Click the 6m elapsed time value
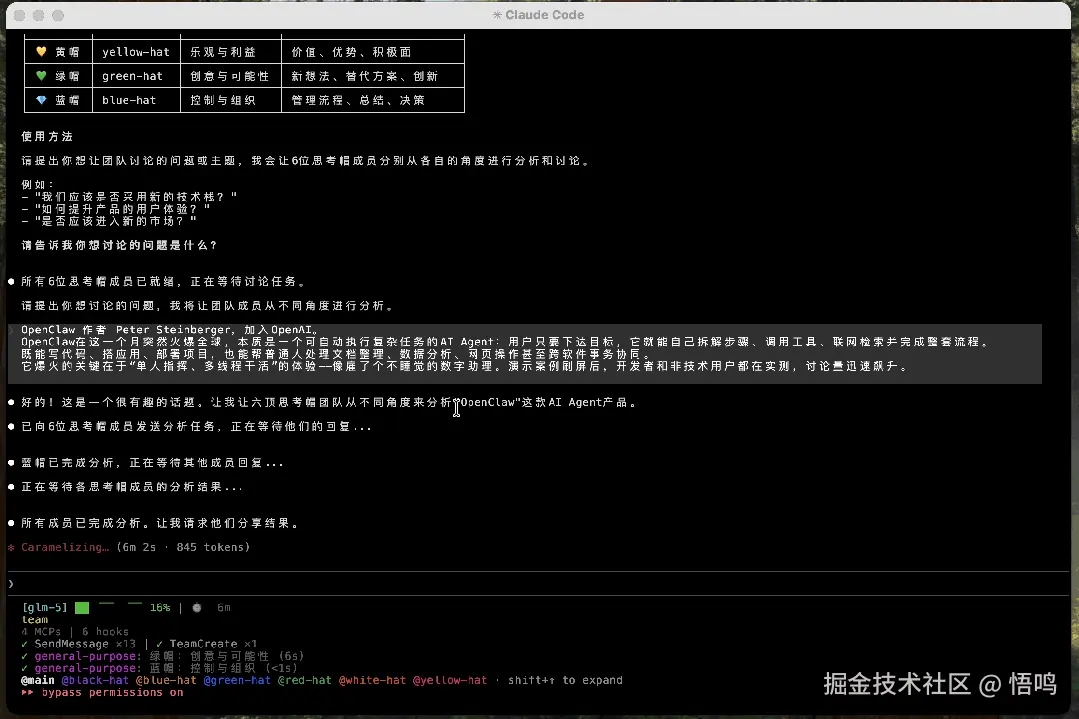The width and height of the screenshot is (1079, 719). 224,608
